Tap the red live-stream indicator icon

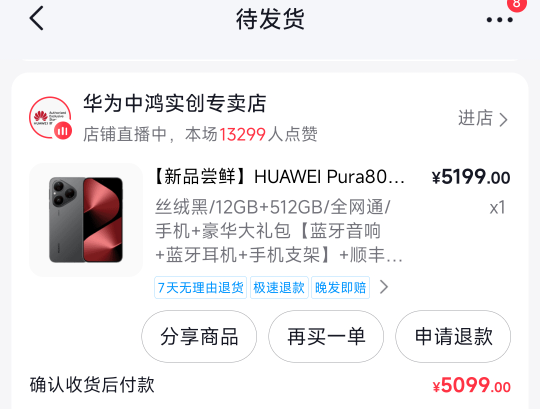coord(63,131)
